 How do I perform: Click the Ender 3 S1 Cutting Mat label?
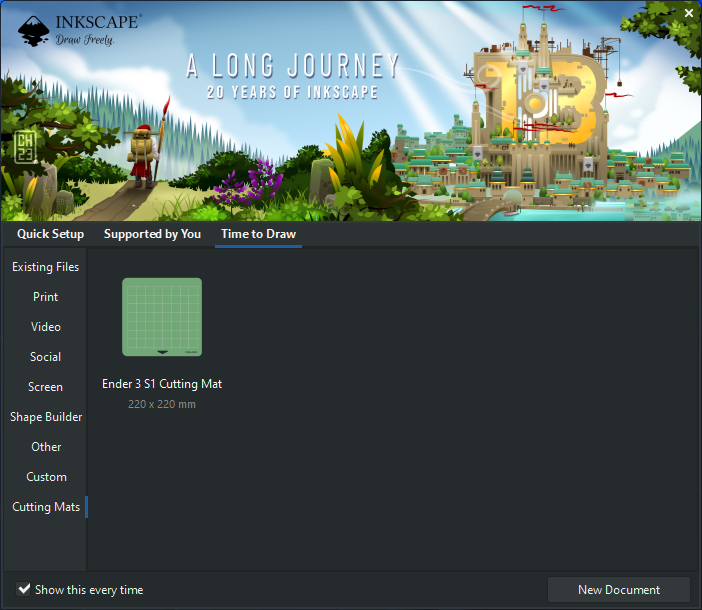(162, 384)
